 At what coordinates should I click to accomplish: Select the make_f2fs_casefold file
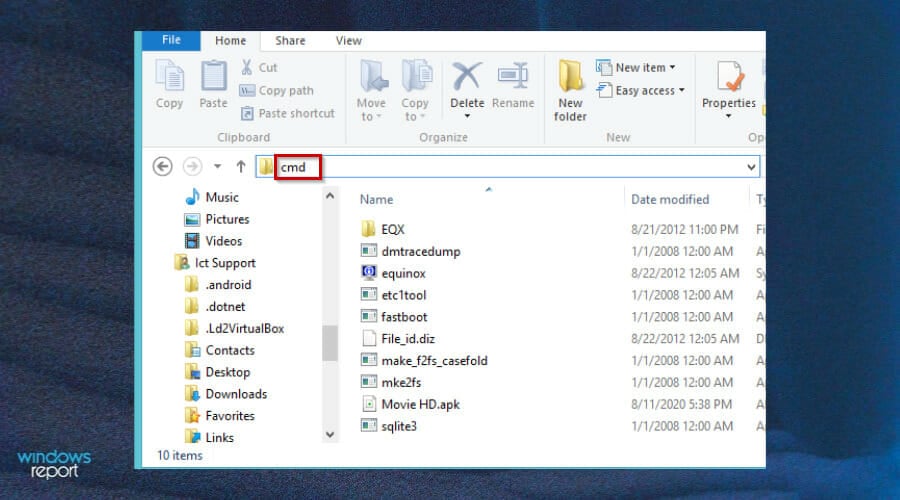coord(424,360)
